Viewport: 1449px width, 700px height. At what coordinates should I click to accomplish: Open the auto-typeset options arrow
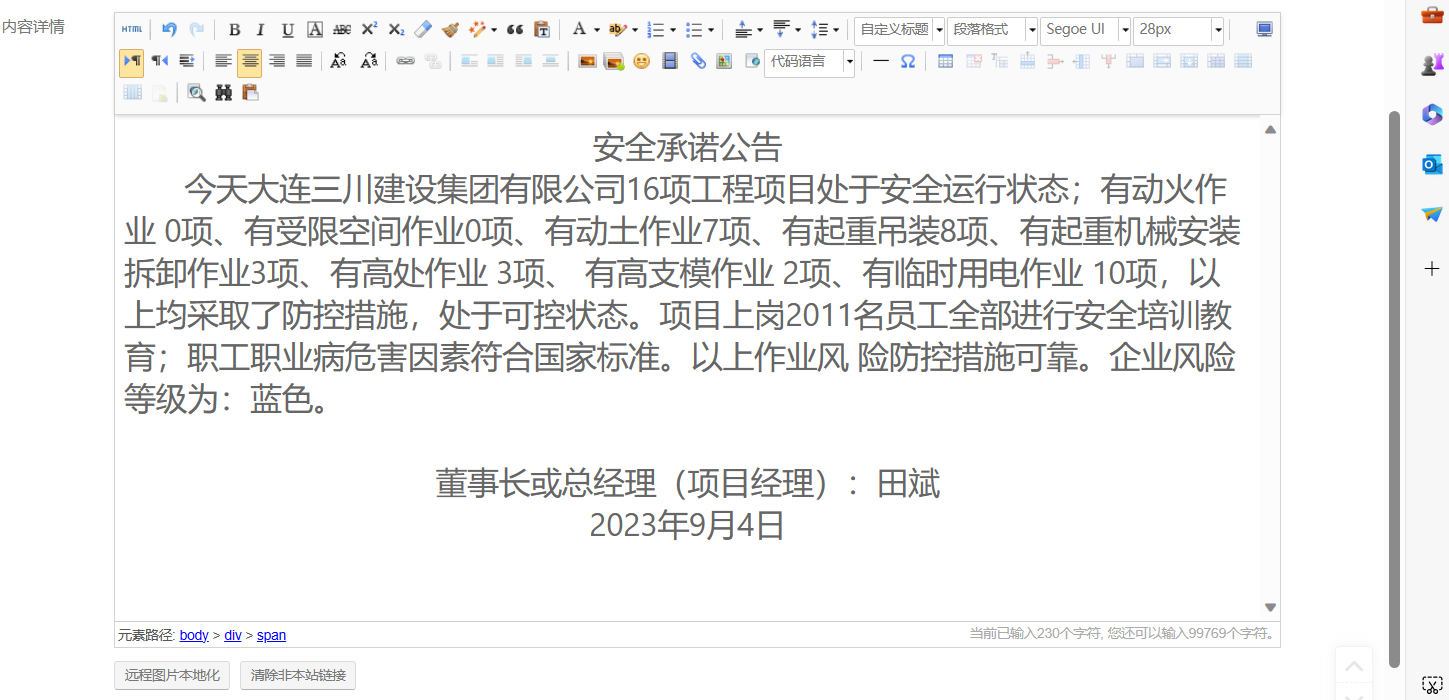click(494, 30)
